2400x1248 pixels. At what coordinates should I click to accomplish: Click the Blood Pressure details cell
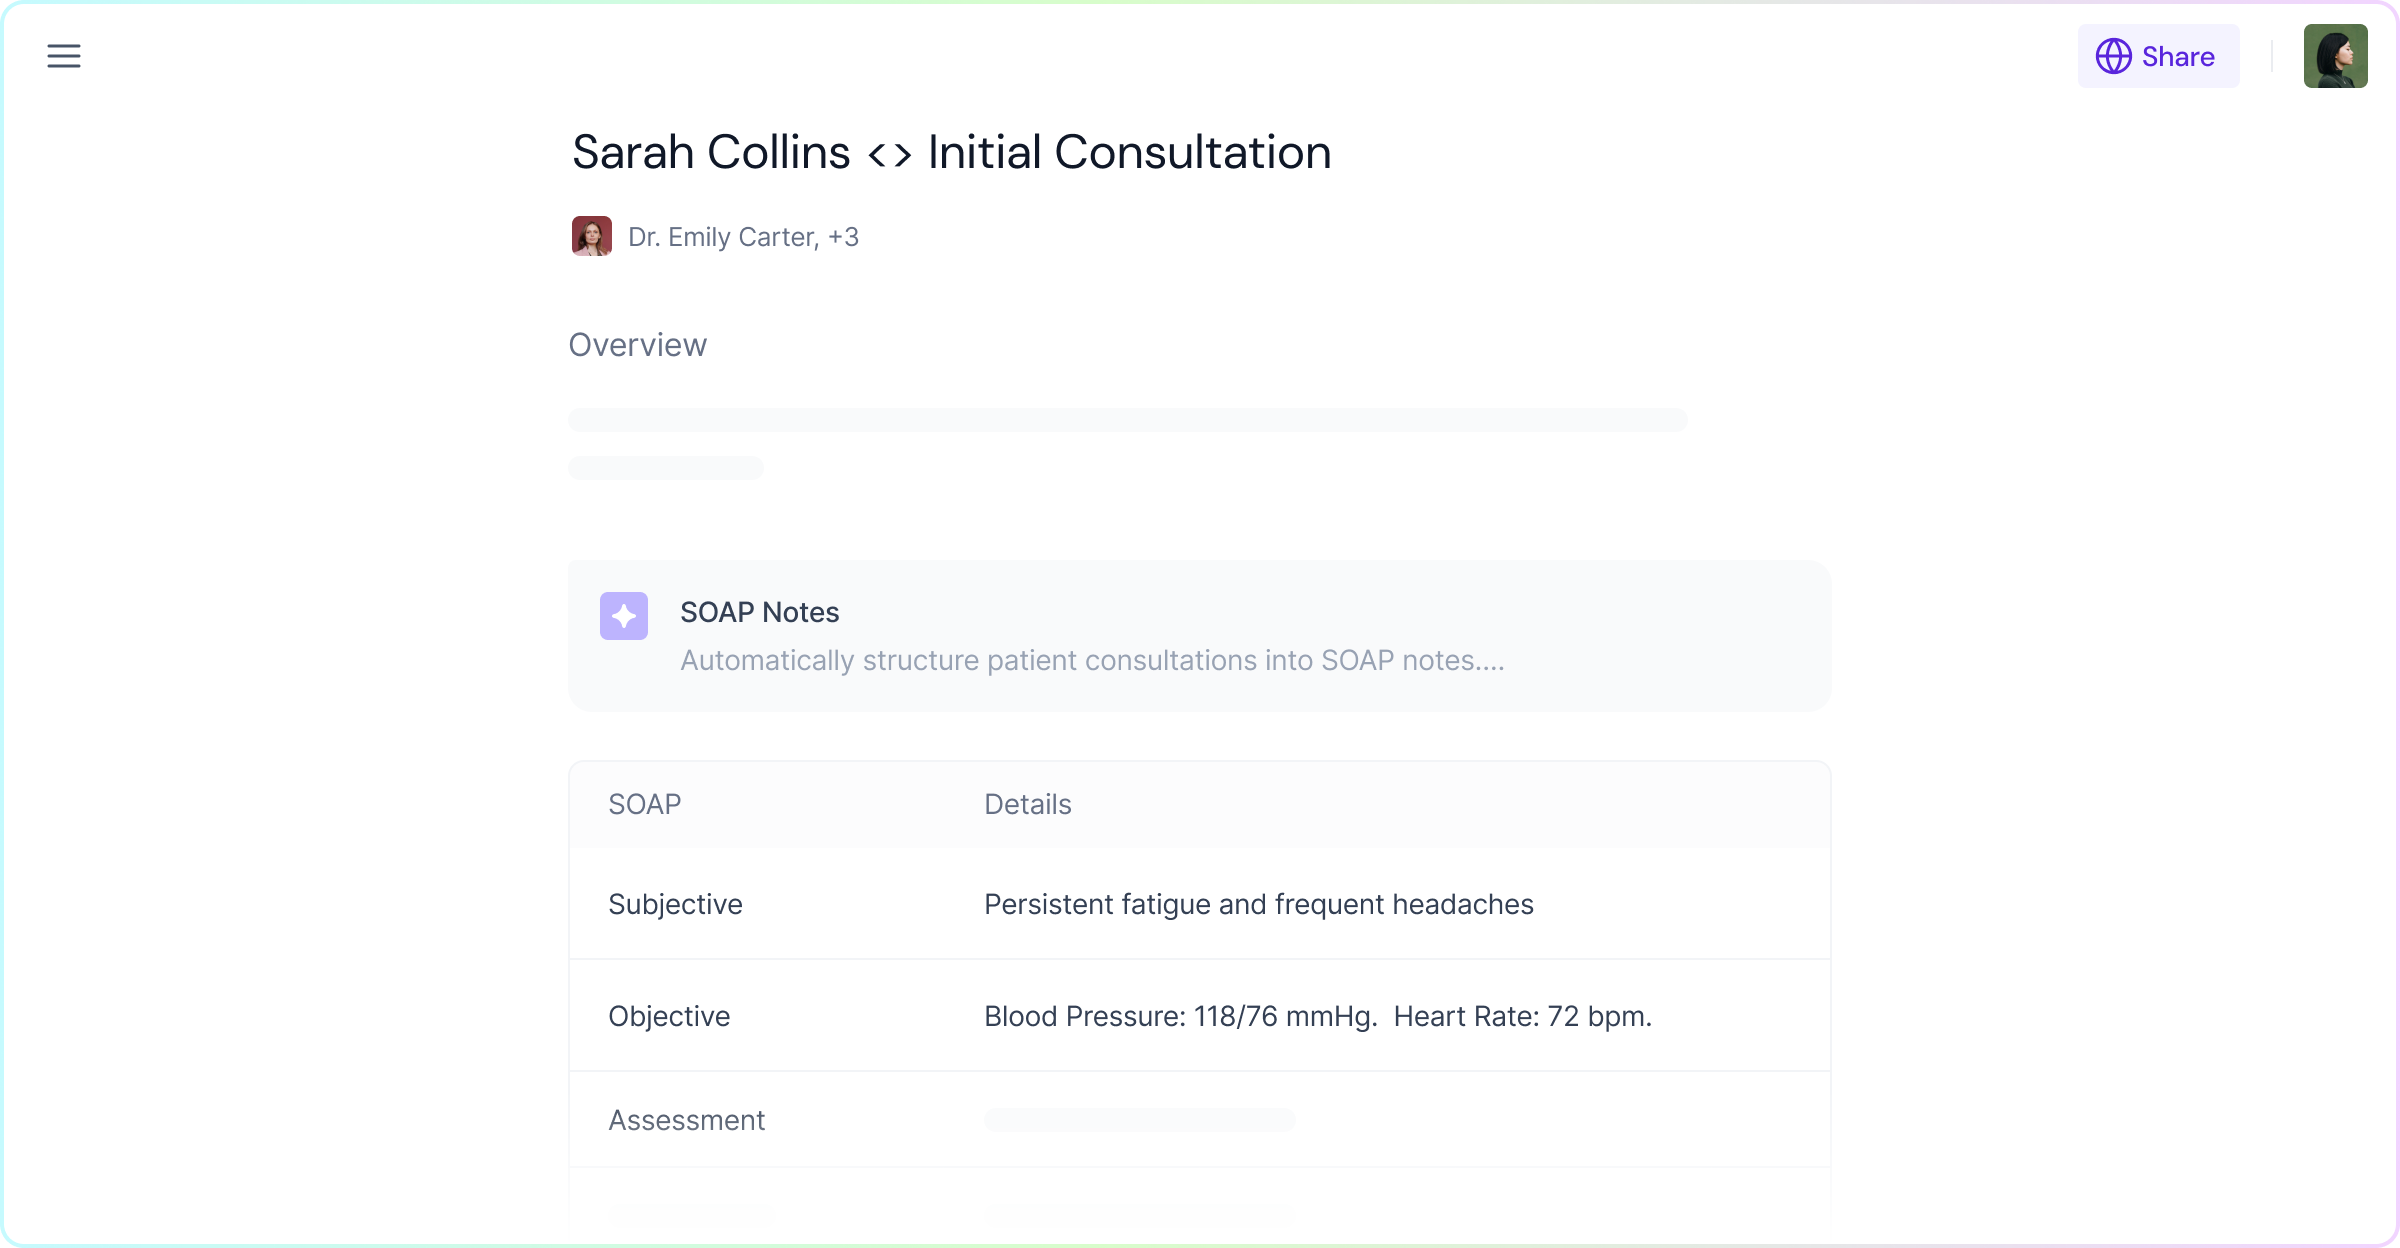[1317, 1017]
